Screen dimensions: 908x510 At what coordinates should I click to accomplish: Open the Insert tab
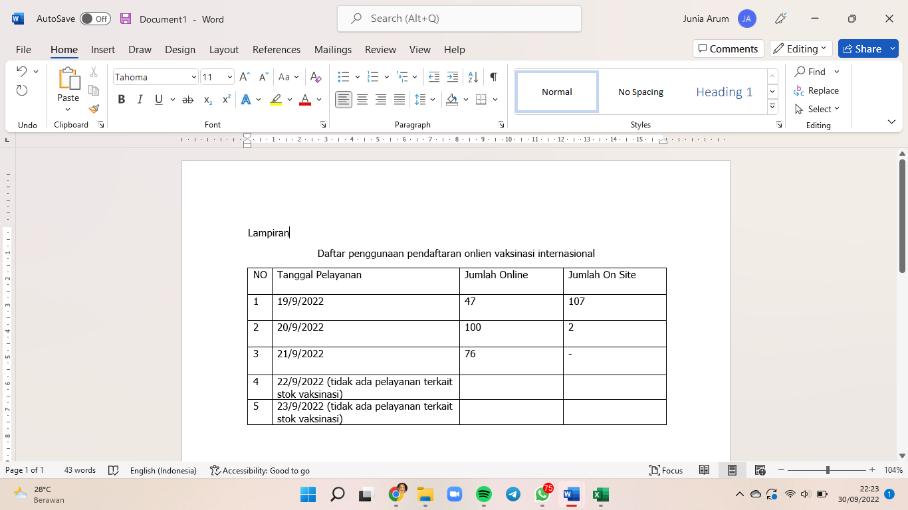103,50
